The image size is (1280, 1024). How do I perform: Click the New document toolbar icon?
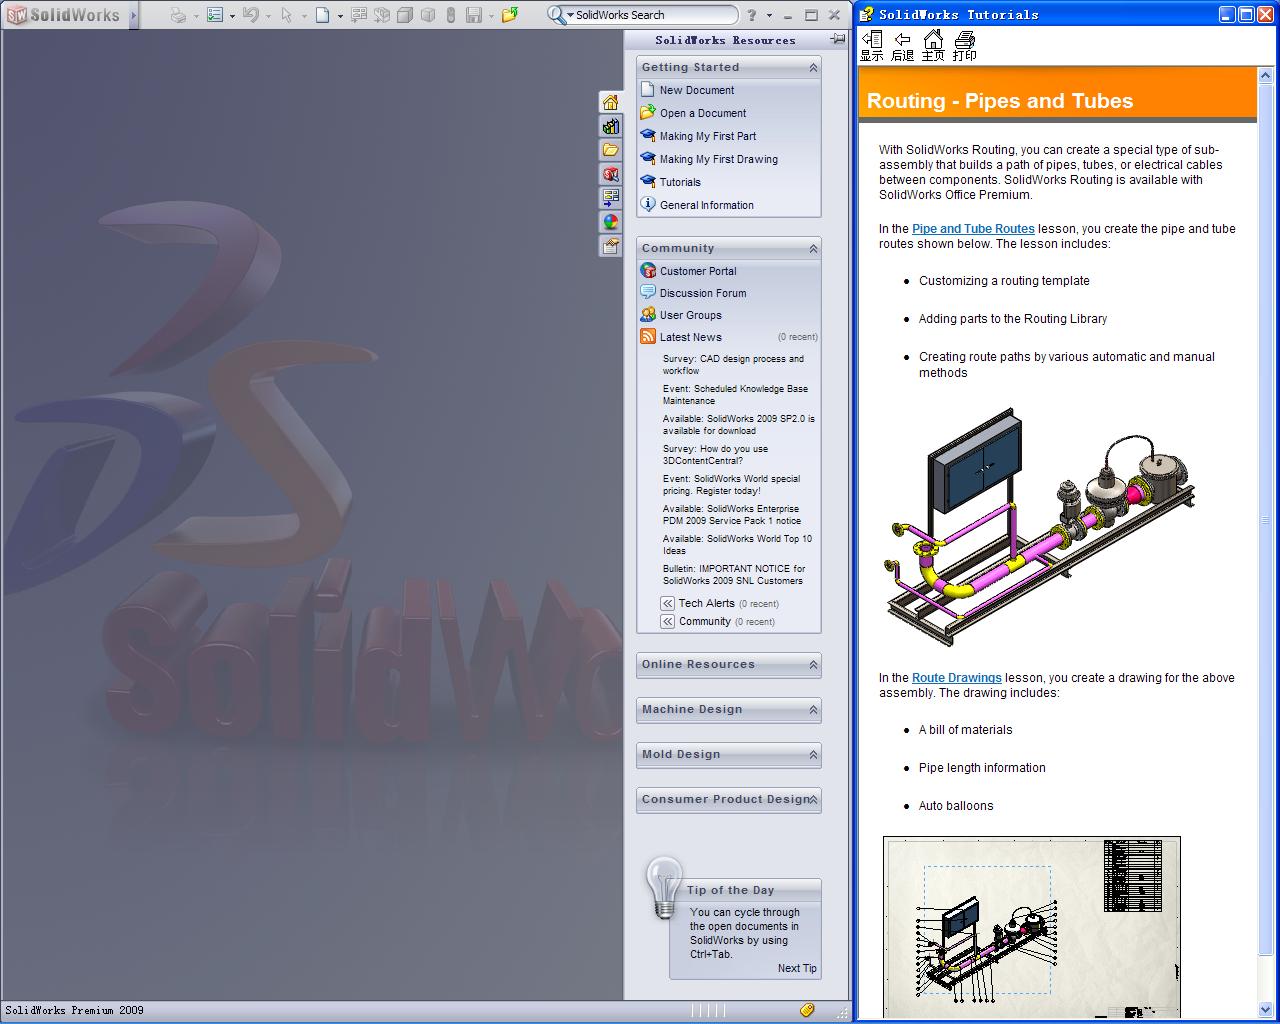pos(322,15)
